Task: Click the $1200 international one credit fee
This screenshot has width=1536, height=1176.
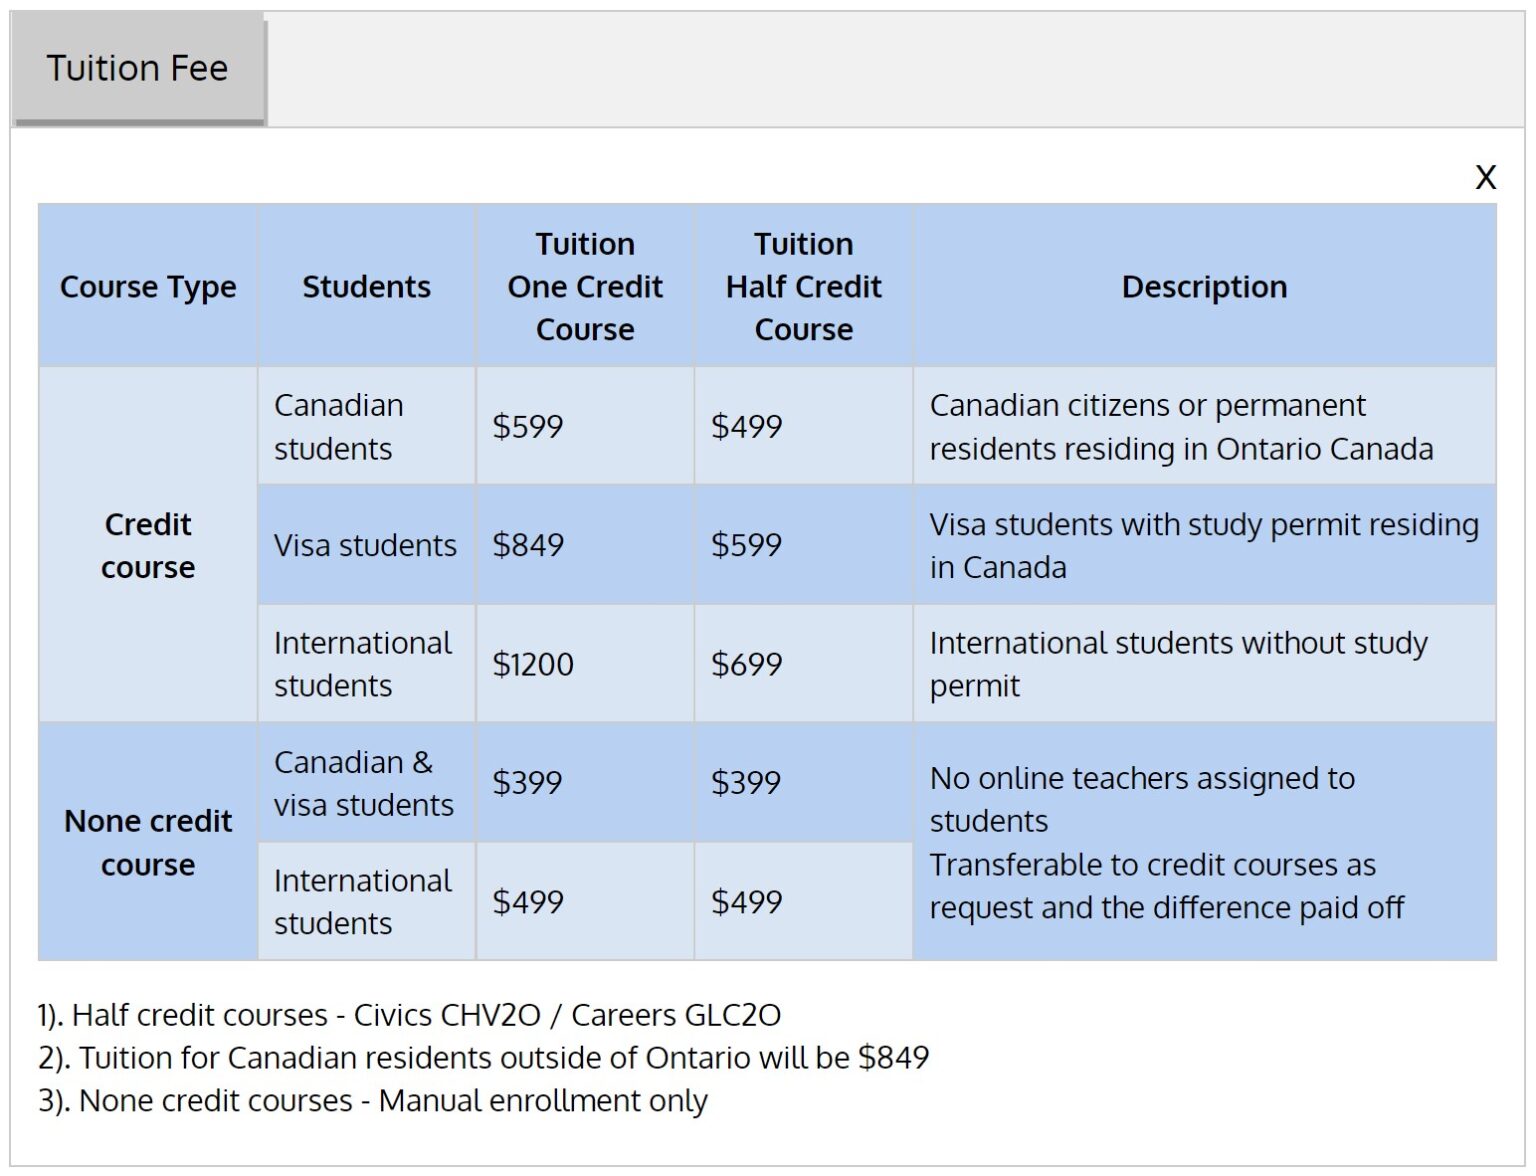Action: tap(531, 663)
